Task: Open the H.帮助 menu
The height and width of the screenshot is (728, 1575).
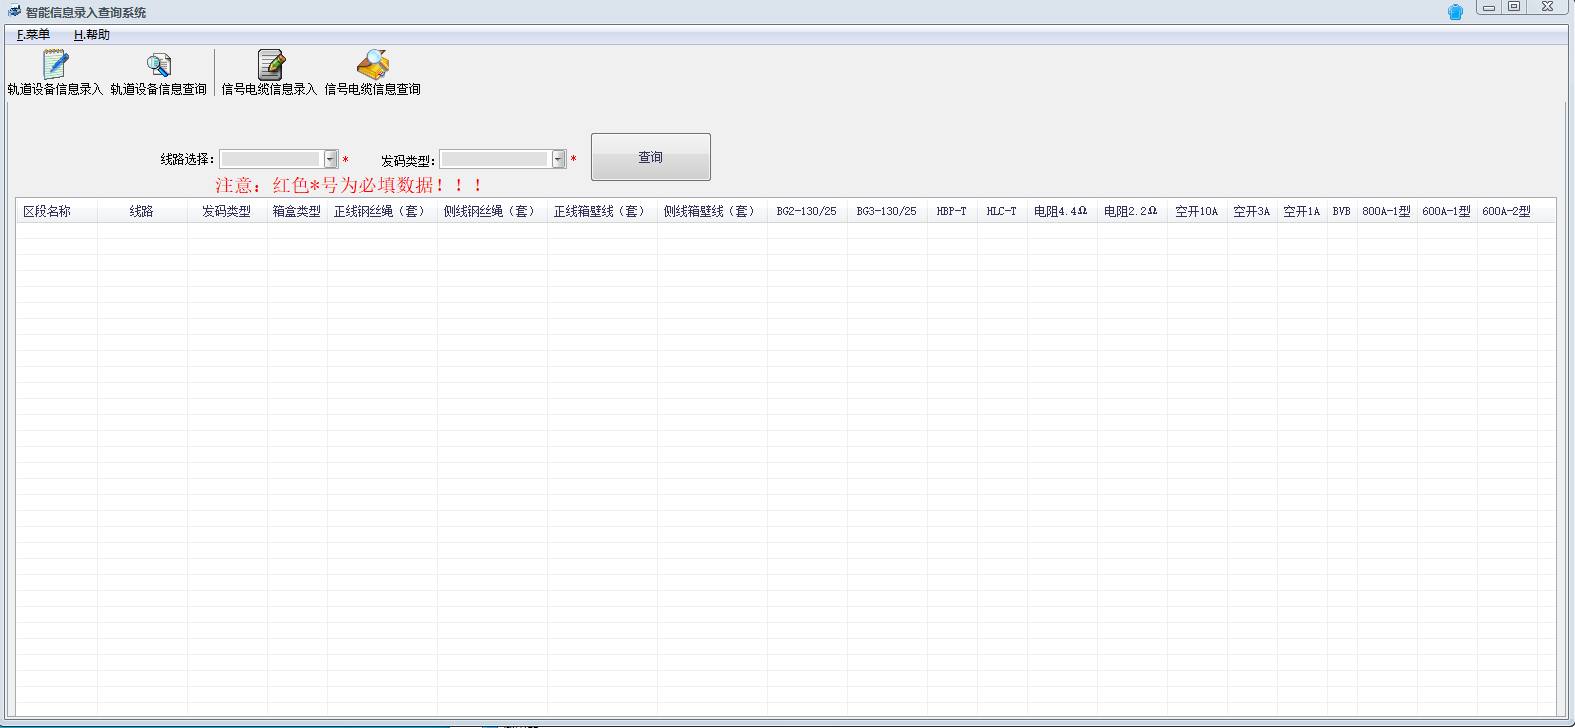Action: pyautogui.click(x=92, y=35)
